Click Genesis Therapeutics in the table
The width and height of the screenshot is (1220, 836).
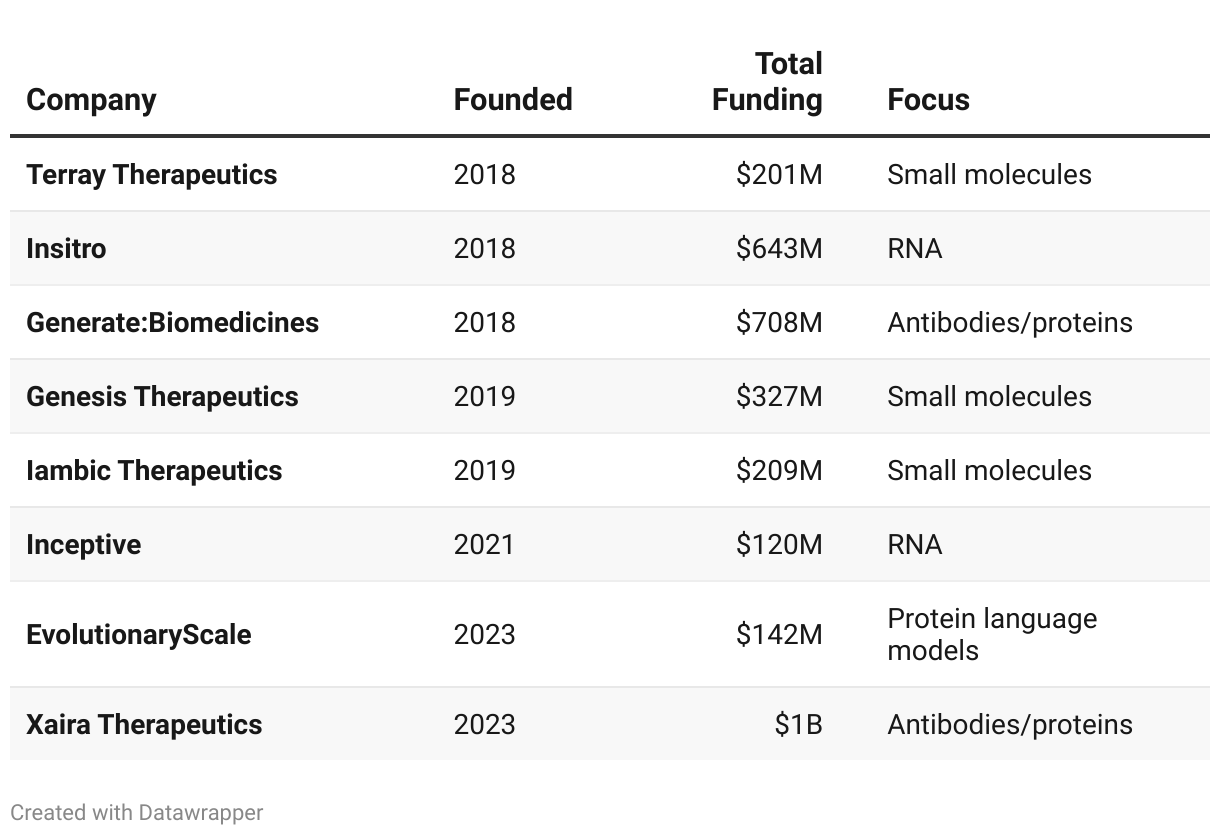162,397
